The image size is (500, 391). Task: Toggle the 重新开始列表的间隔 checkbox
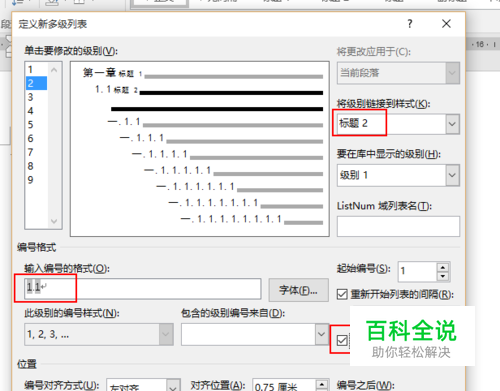(342, 294)
